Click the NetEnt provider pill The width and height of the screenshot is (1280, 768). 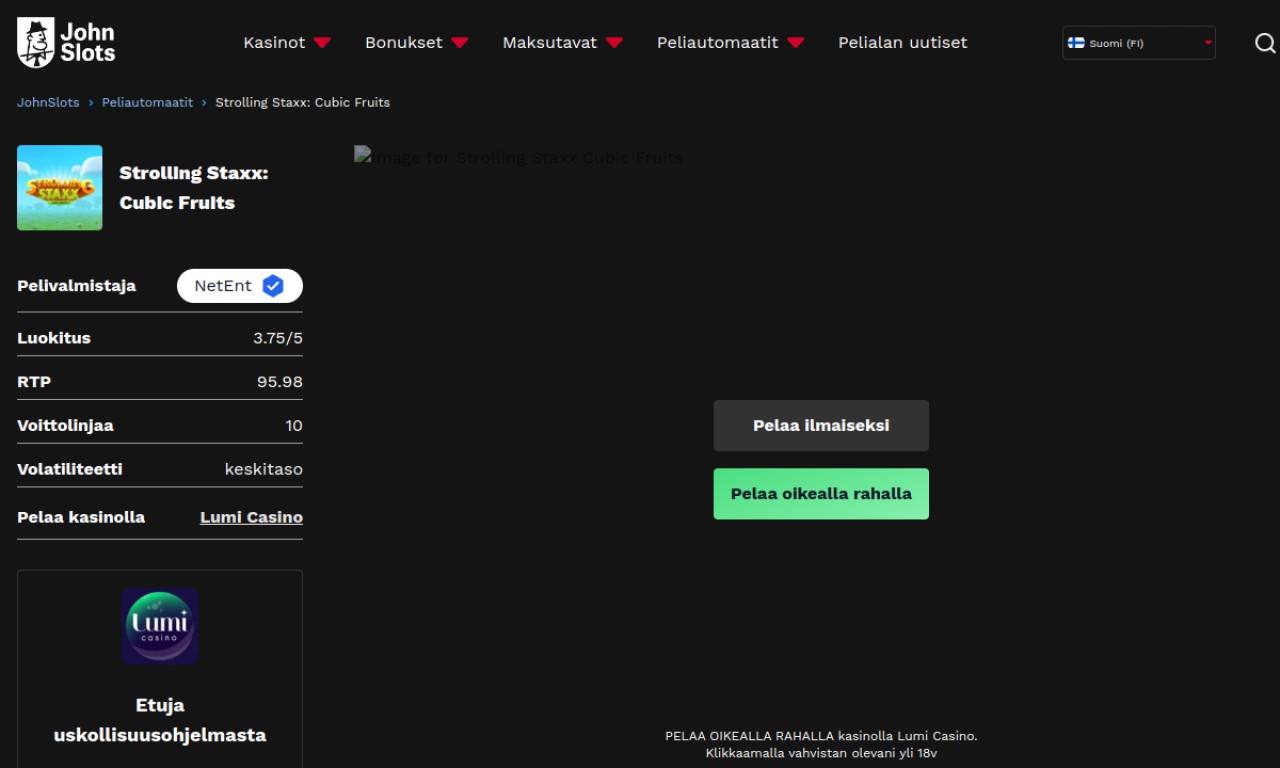click(240, 286)
